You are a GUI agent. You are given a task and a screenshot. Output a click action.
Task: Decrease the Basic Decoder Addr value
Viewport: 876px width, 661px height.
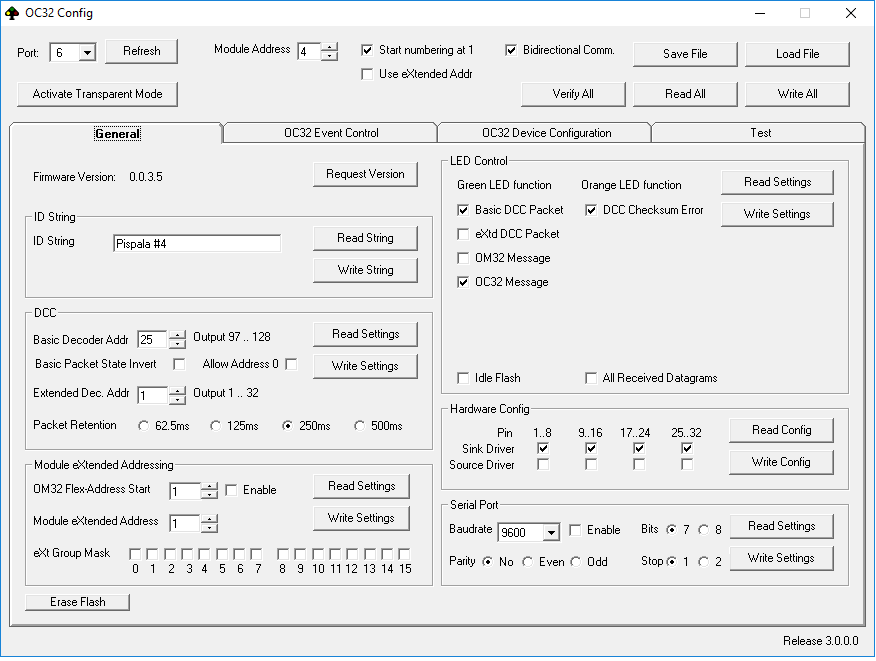(177, 345)
